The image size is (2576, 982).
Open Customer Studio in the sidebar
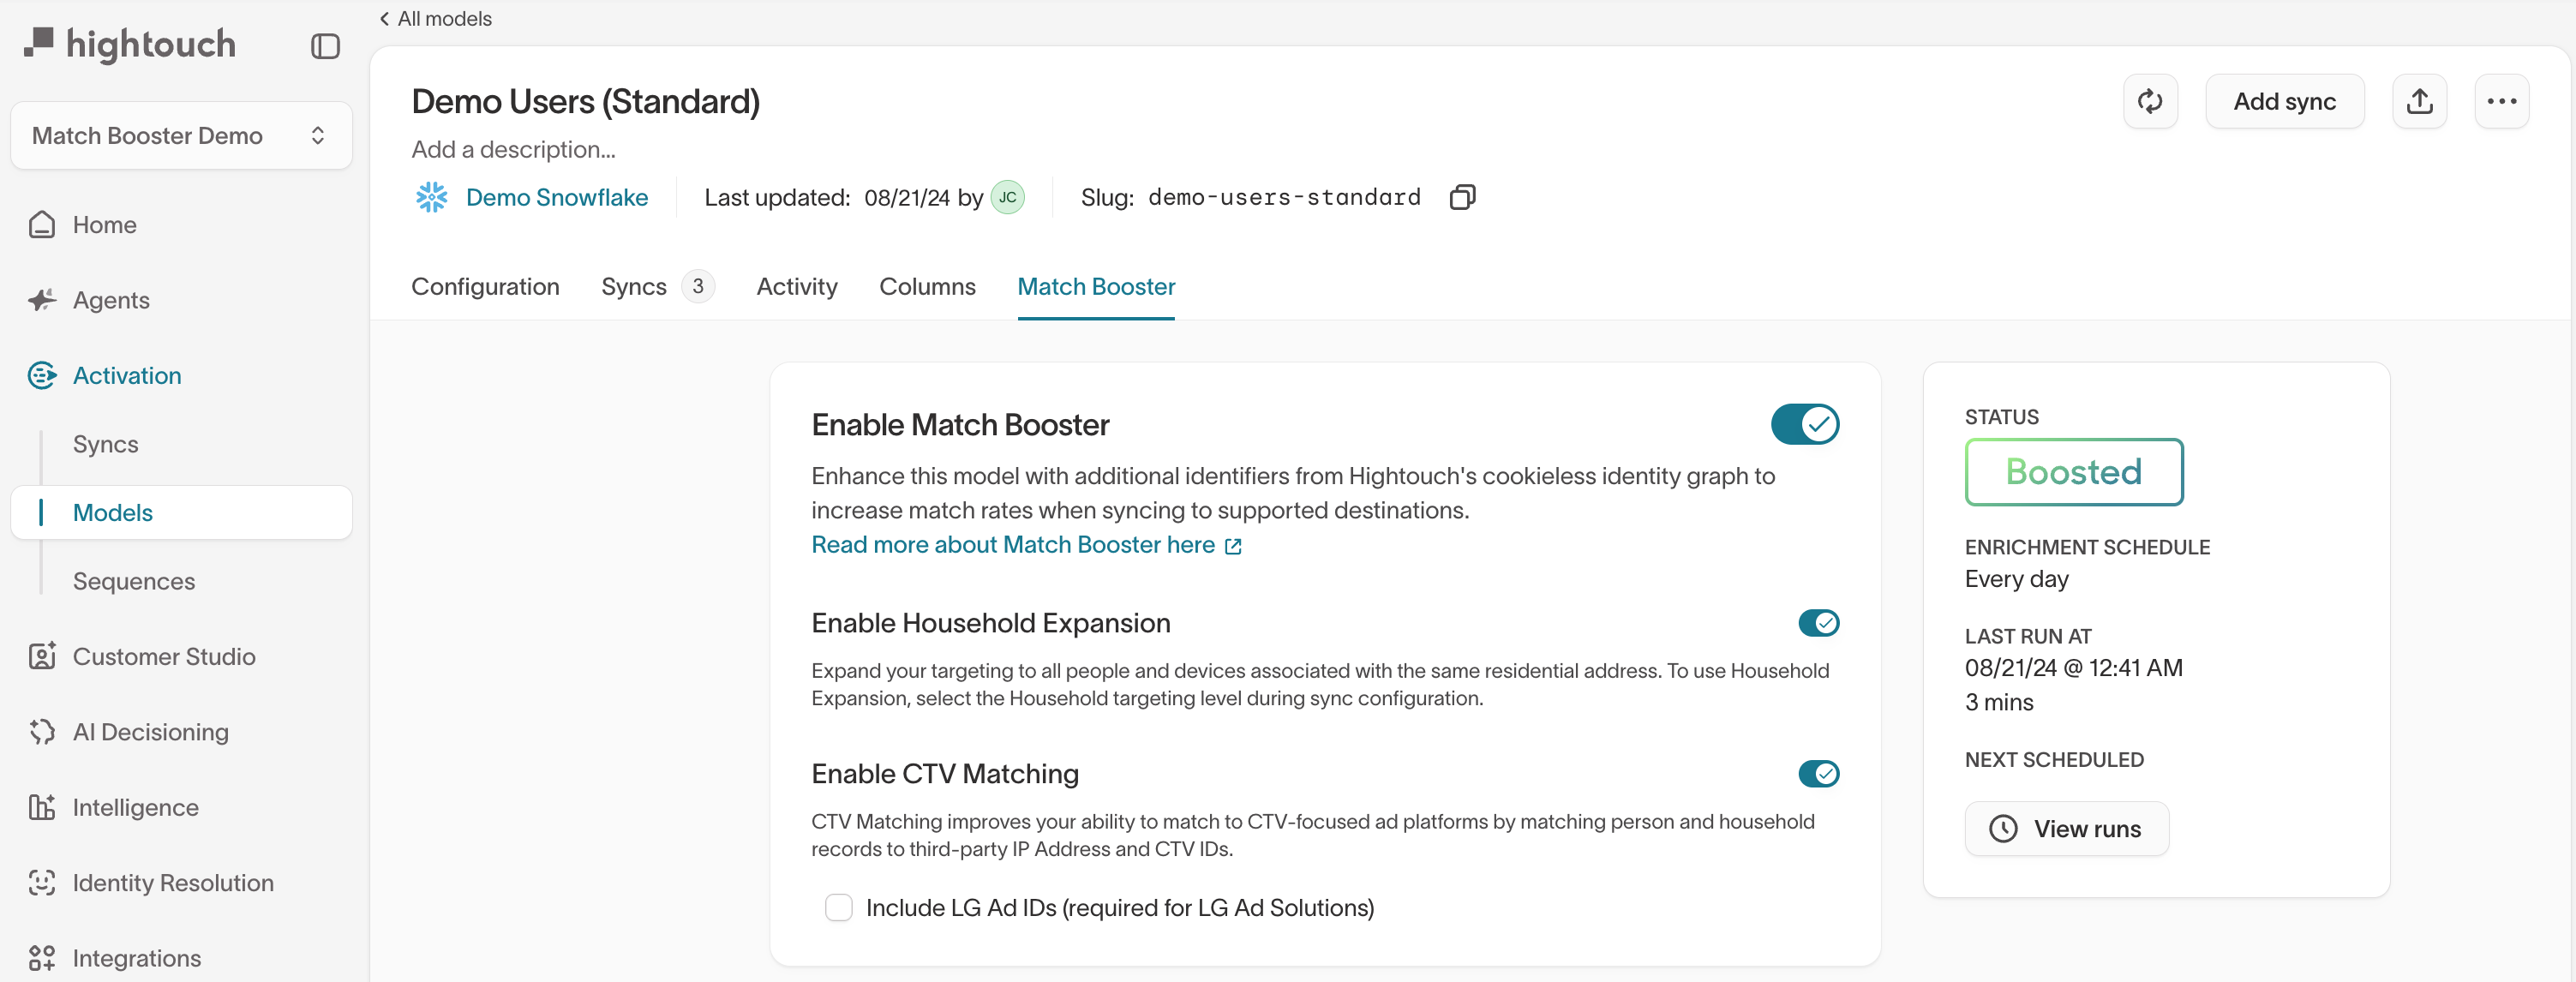(x=164, y=656)
